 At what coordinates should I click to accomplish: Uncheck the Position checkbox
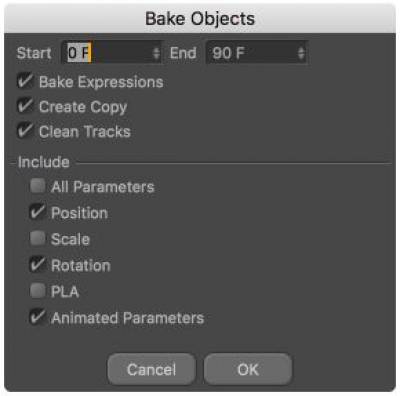coord(37,212)
